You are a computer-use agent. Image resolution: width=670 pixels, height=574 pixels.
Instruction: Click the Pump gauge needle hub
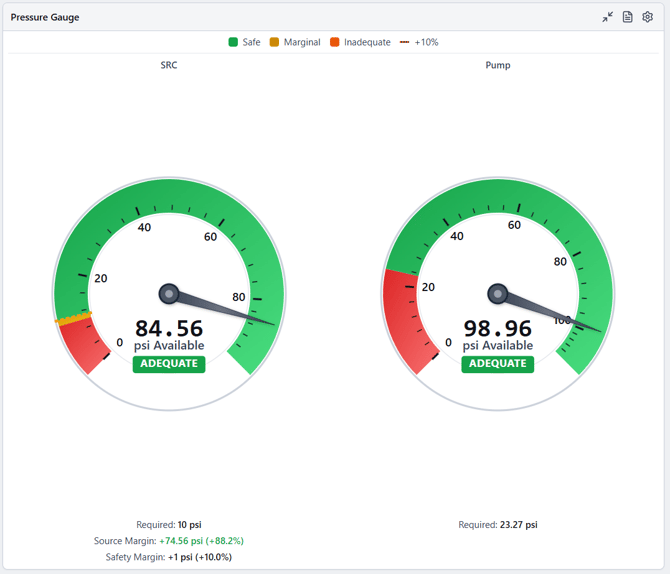498,294
